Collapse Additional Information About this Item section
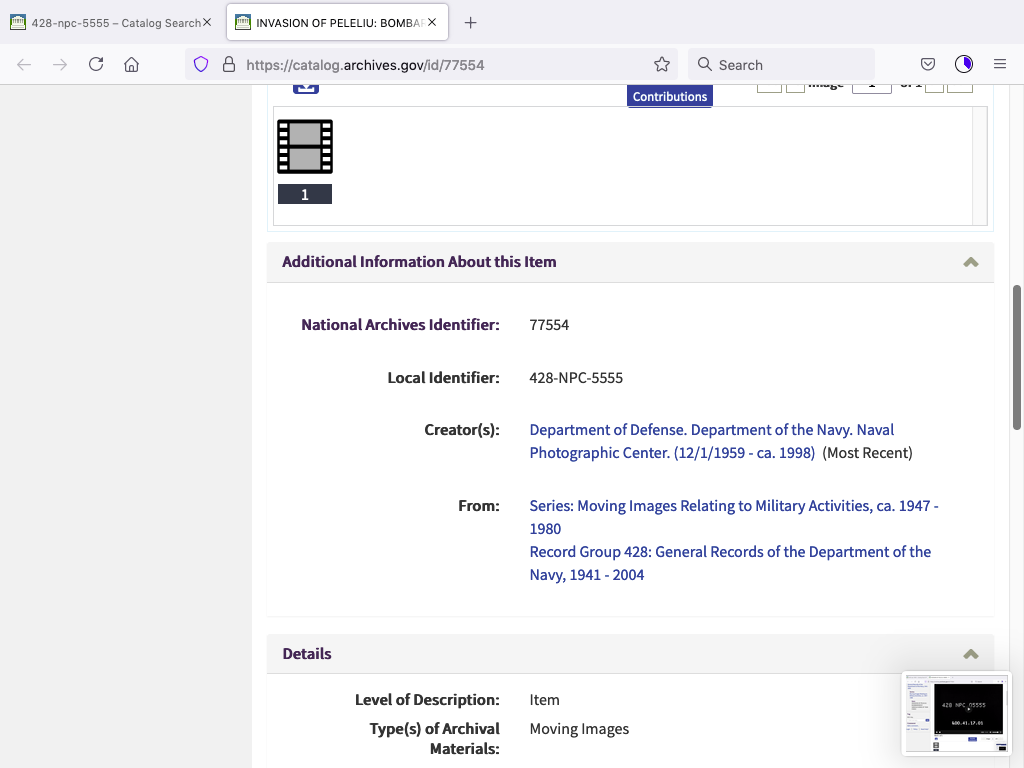This screenshot has height=768, width=1024. click(969, 262)
